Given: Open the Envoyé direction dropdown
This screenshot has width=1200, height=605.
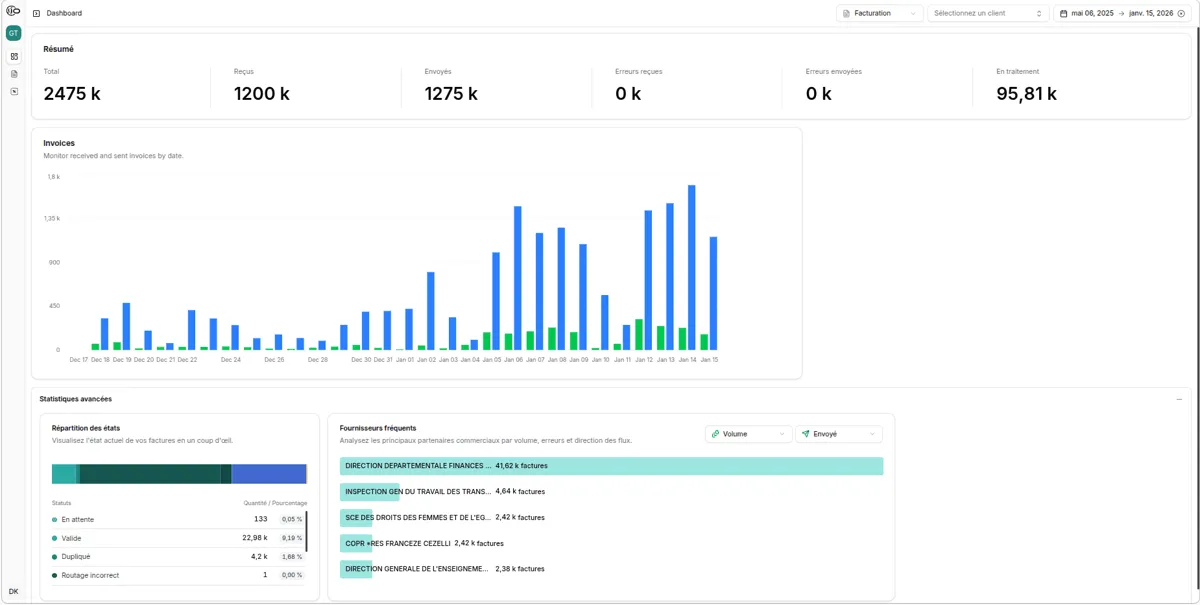Looking at the screenshot, I should coord(839,434).
